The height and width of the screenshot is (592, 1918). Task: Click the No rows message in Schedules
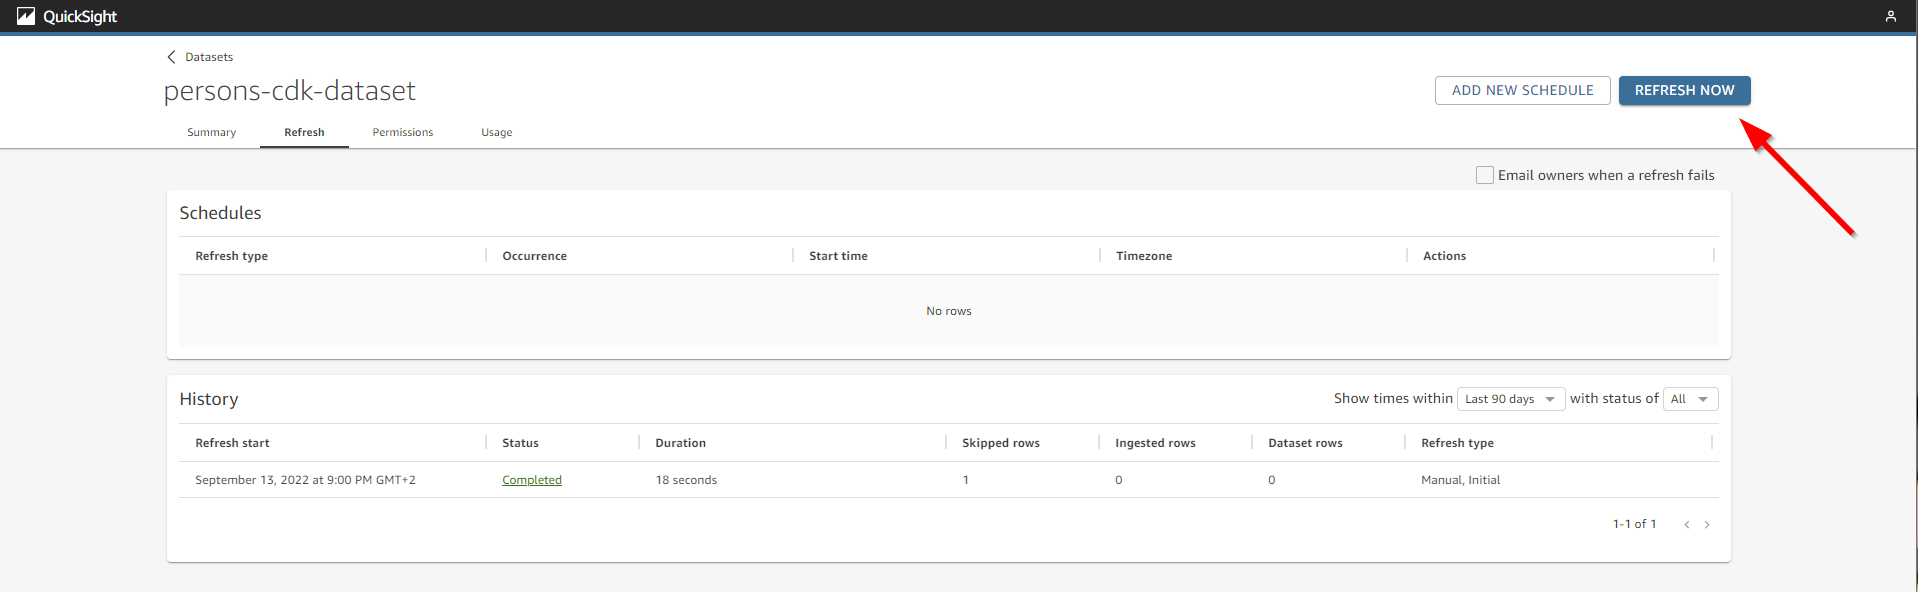tap(948, 311)
